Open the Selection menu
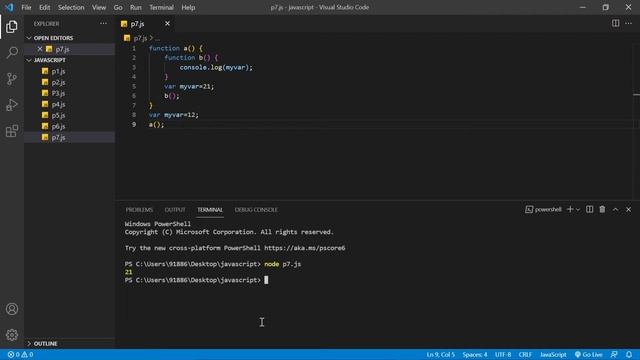Image resolution: width=640 pixels, height=360 pixels. click(x=71, y=7)
